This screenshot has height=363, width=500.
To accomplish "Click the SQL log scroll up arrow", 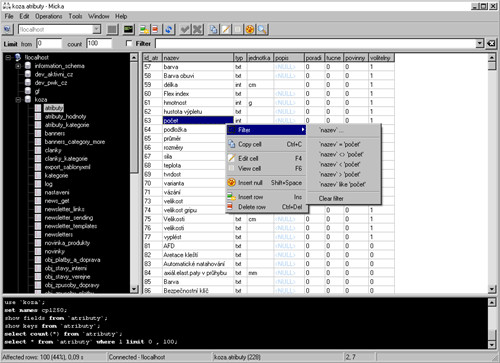I will (x=492, y=302).
